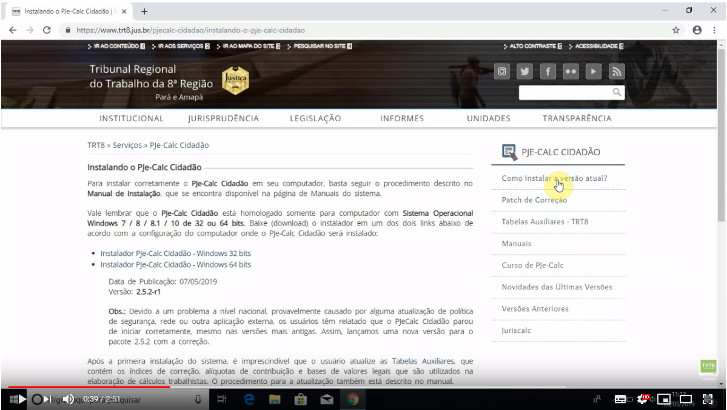Open the Mail app from the taskbar
Screen dimensions: 727x410
tap(327, 399)
